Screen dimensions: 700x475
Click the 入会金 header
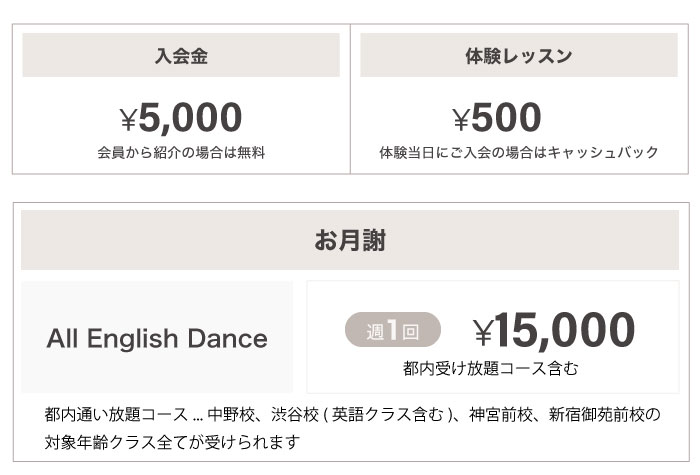(x=181, y=55)
